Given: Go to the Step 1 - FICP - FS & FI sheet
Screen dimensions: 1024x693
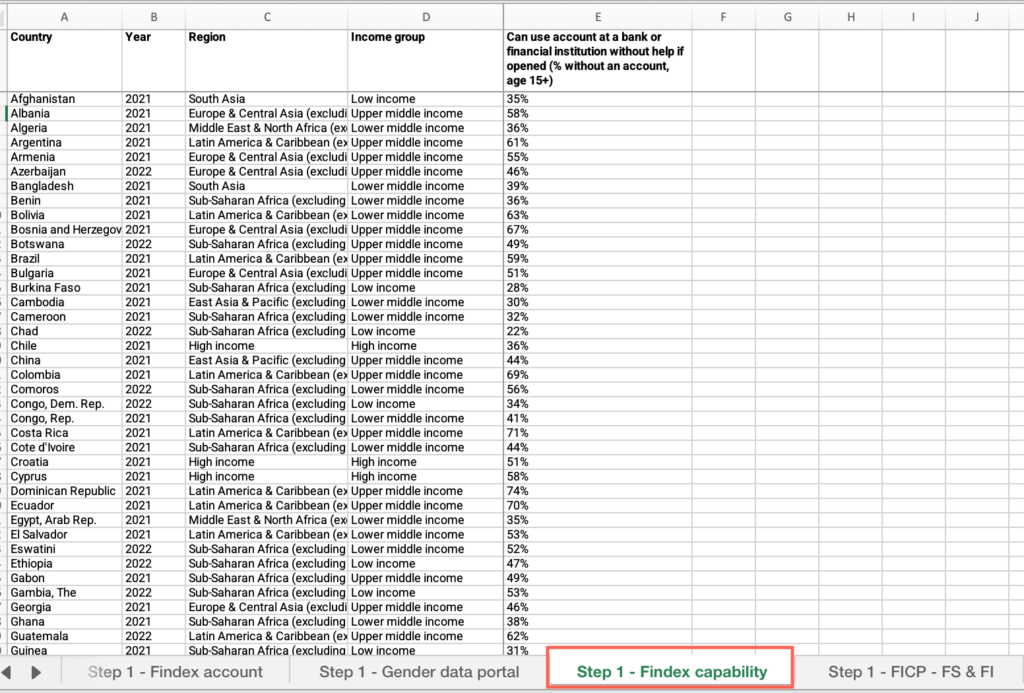Looking at the screenshot, I should 910,672.
